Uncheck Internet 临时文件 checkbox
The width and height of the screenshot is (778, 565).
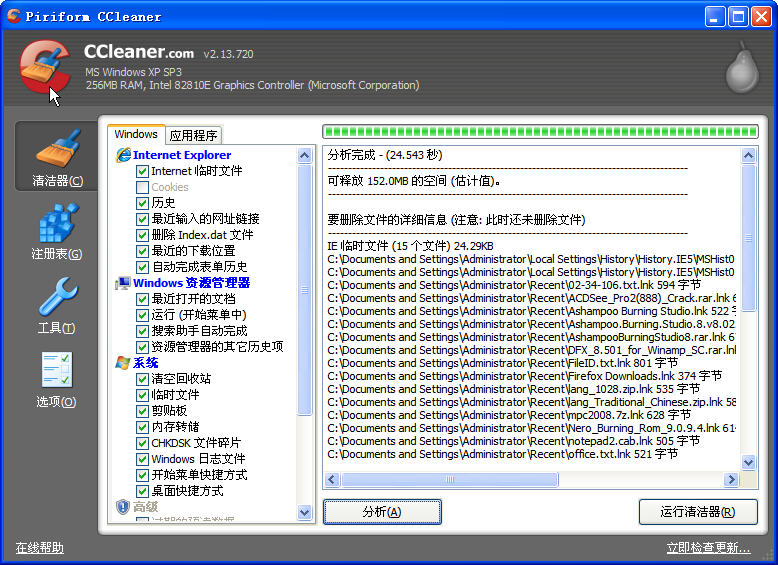[x=142, y=171]
